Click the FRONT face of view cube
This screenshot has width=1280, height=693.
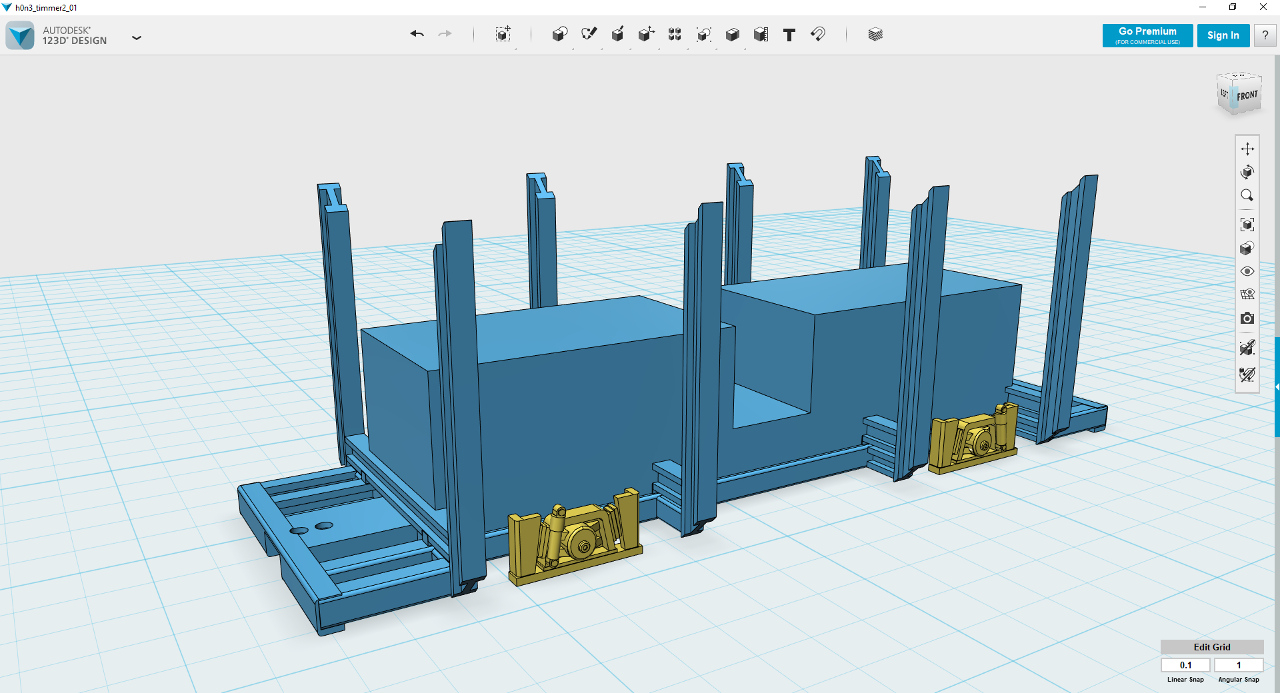pos(1246,96)
